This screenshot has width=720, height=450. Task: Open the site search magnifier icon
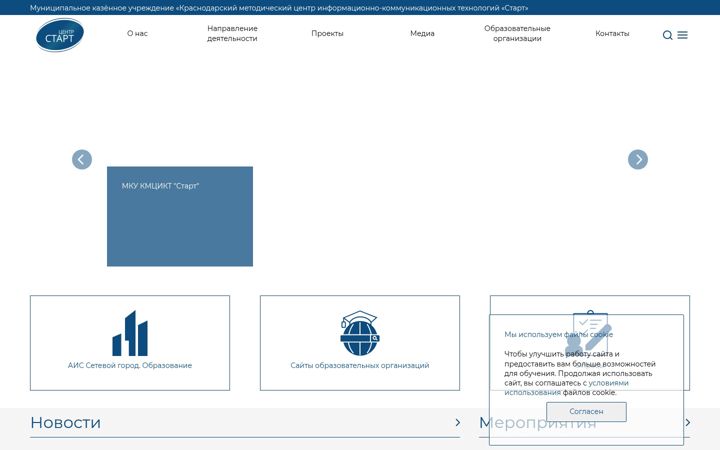pyautogui.click(x=667, y=35)
